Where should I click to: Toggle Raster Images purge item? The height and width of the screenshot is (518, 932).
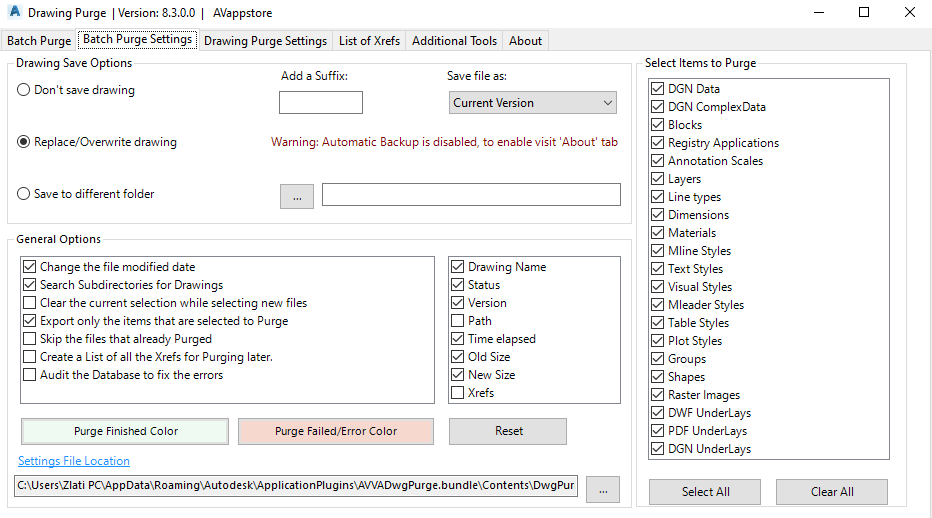657,394
